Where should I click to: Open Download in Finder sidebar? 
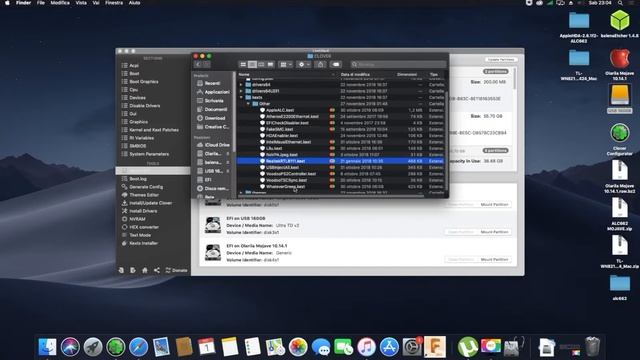pyautogui.click(x=211, y=118)
